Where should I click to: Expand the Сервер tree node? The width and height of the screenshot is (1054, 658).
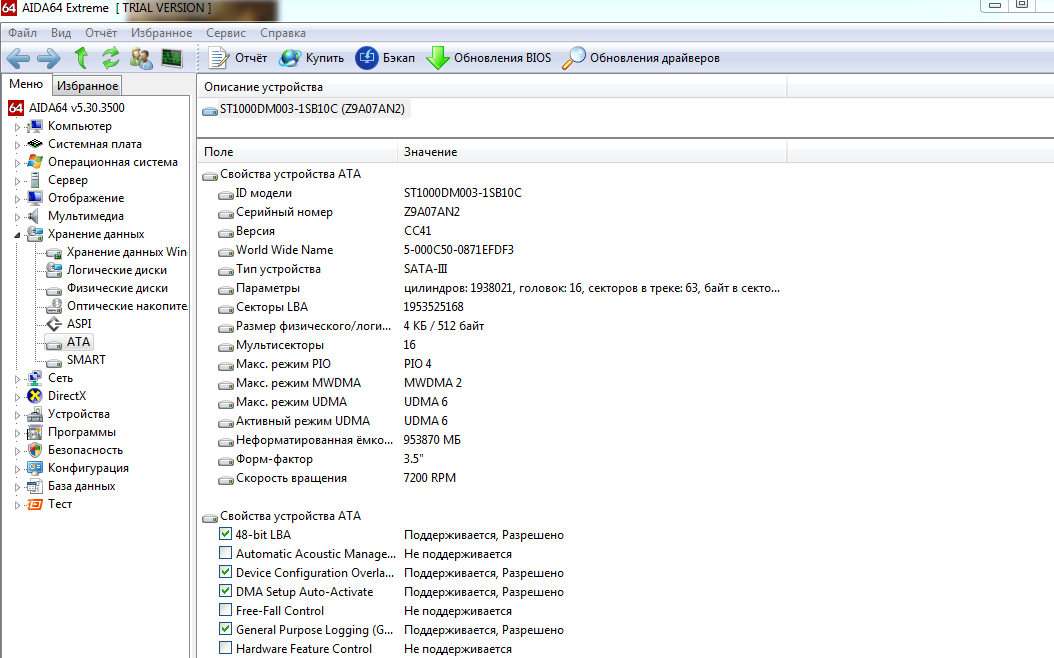click(17, 181)
